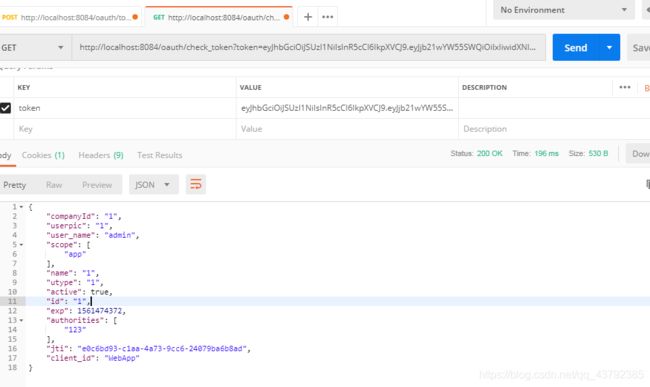Collapse the scope array at line 5

[21, 245]
